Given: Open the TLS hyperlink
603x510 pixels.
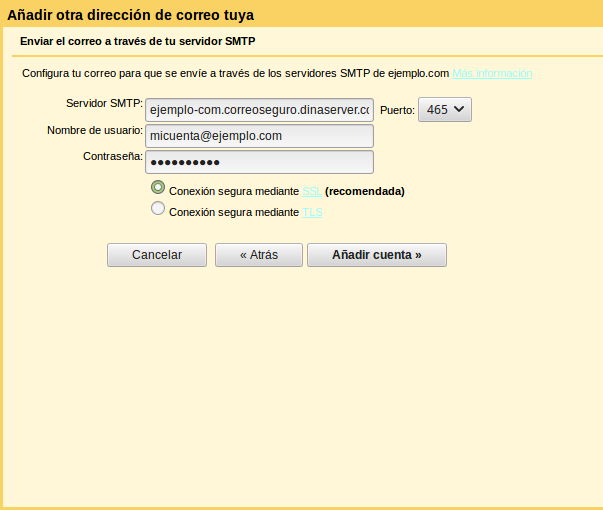Looking at the screenshot, I should tap(312, 212).
